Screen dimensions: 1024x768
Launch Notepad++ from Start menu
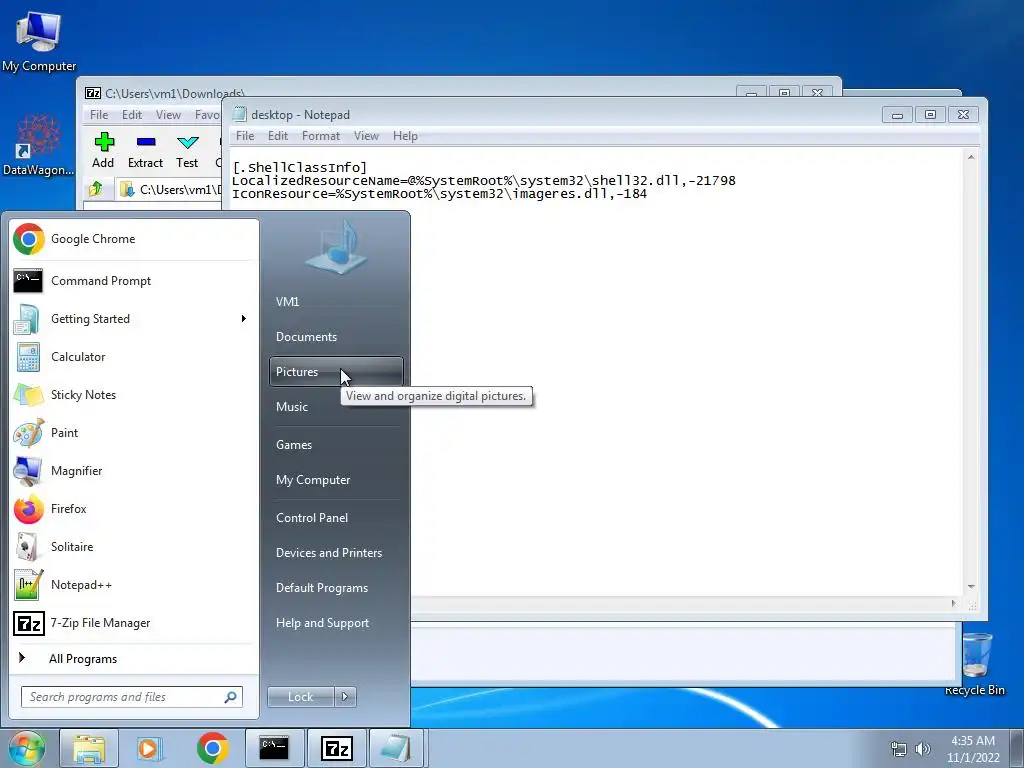[133, 584]
